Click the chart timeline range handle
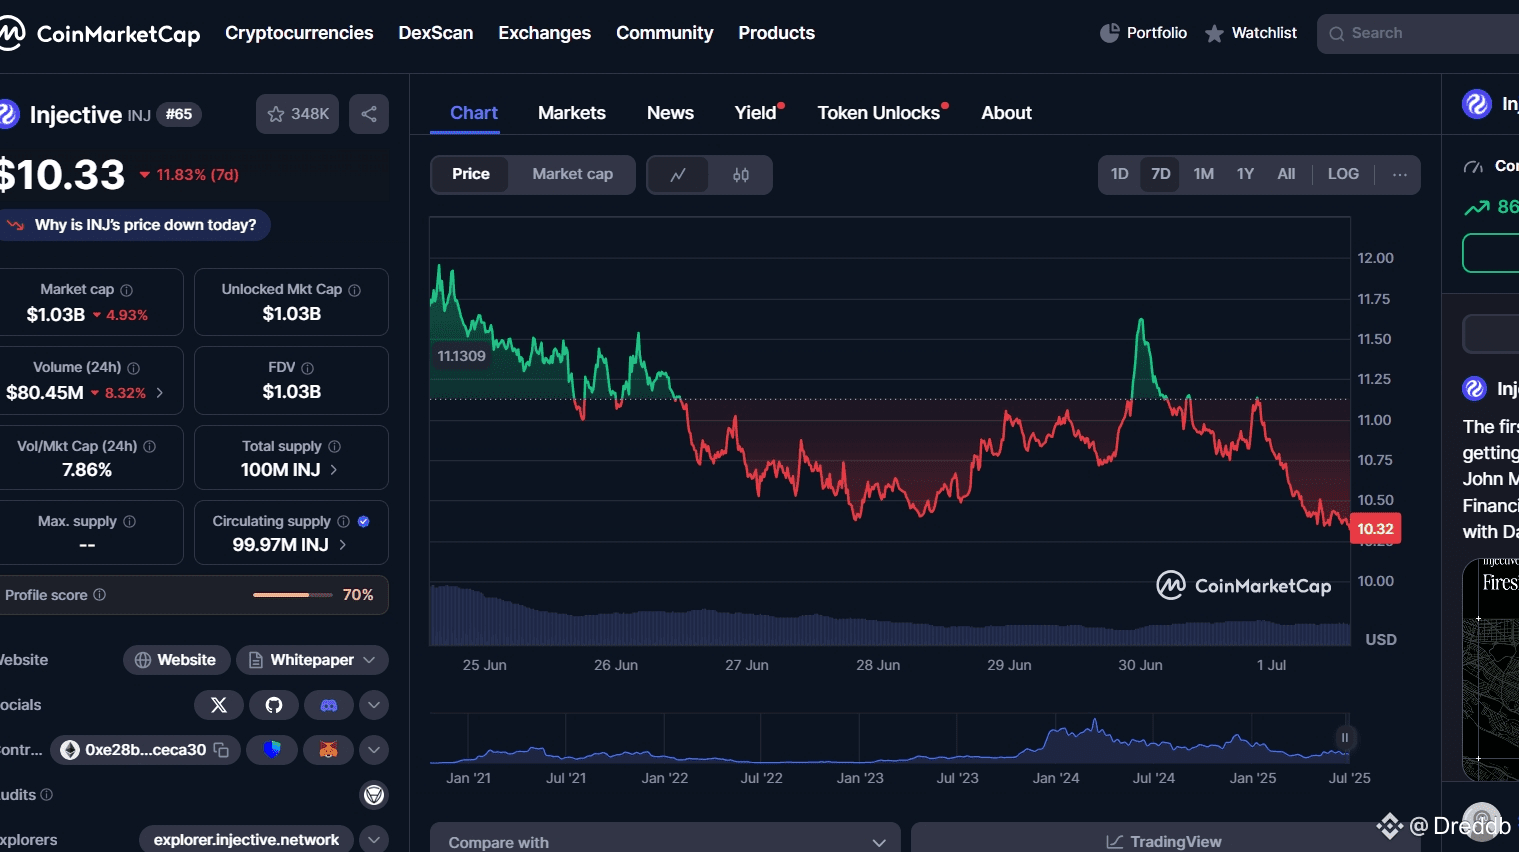 (1344, 738)
